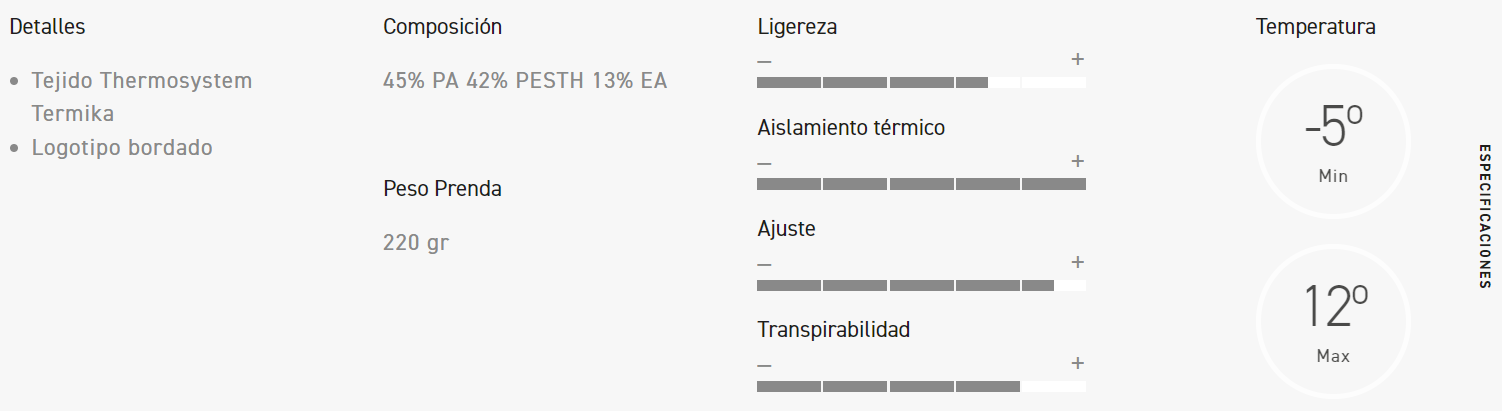Click the minus sign under Ajuste
The height and width of the screenshot is (411, 1502).
pos(764,263)
